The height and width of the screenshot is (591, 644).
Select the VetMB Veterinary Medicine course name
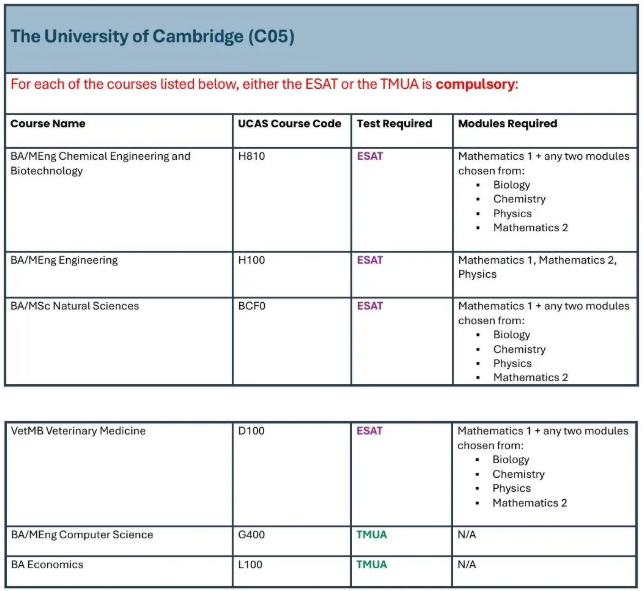click(78, 431)
